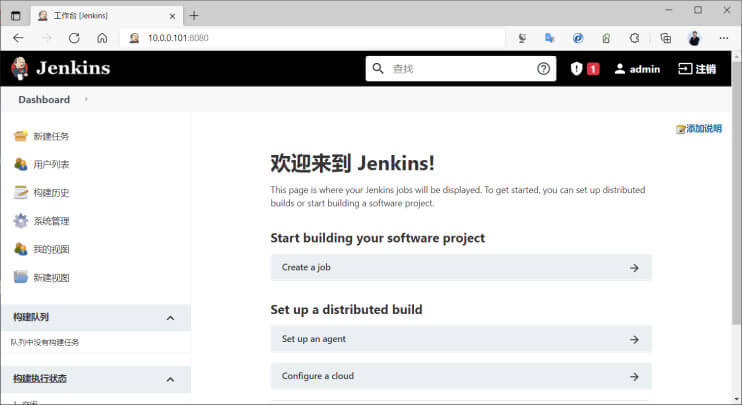Open the browser settings ellipsis menu
Screen dimensions: 742x405
724,38
